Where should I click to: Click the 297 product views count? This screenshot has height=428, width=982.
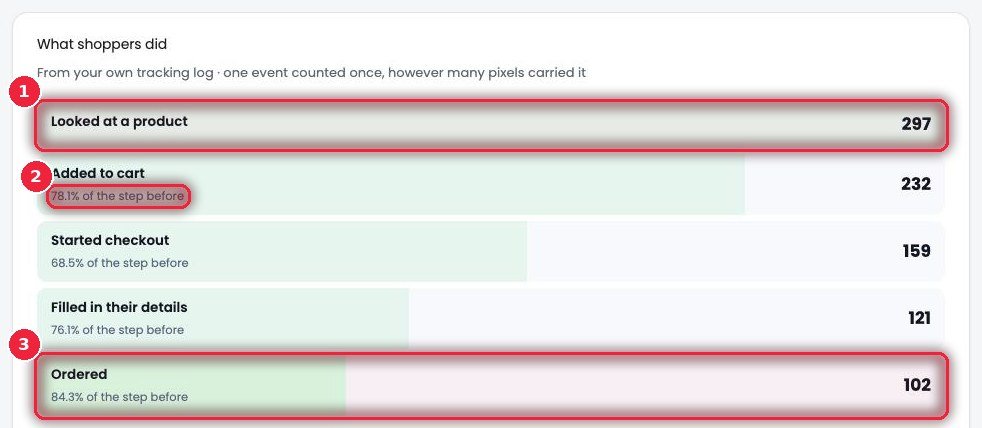click(x=916, y=125)
